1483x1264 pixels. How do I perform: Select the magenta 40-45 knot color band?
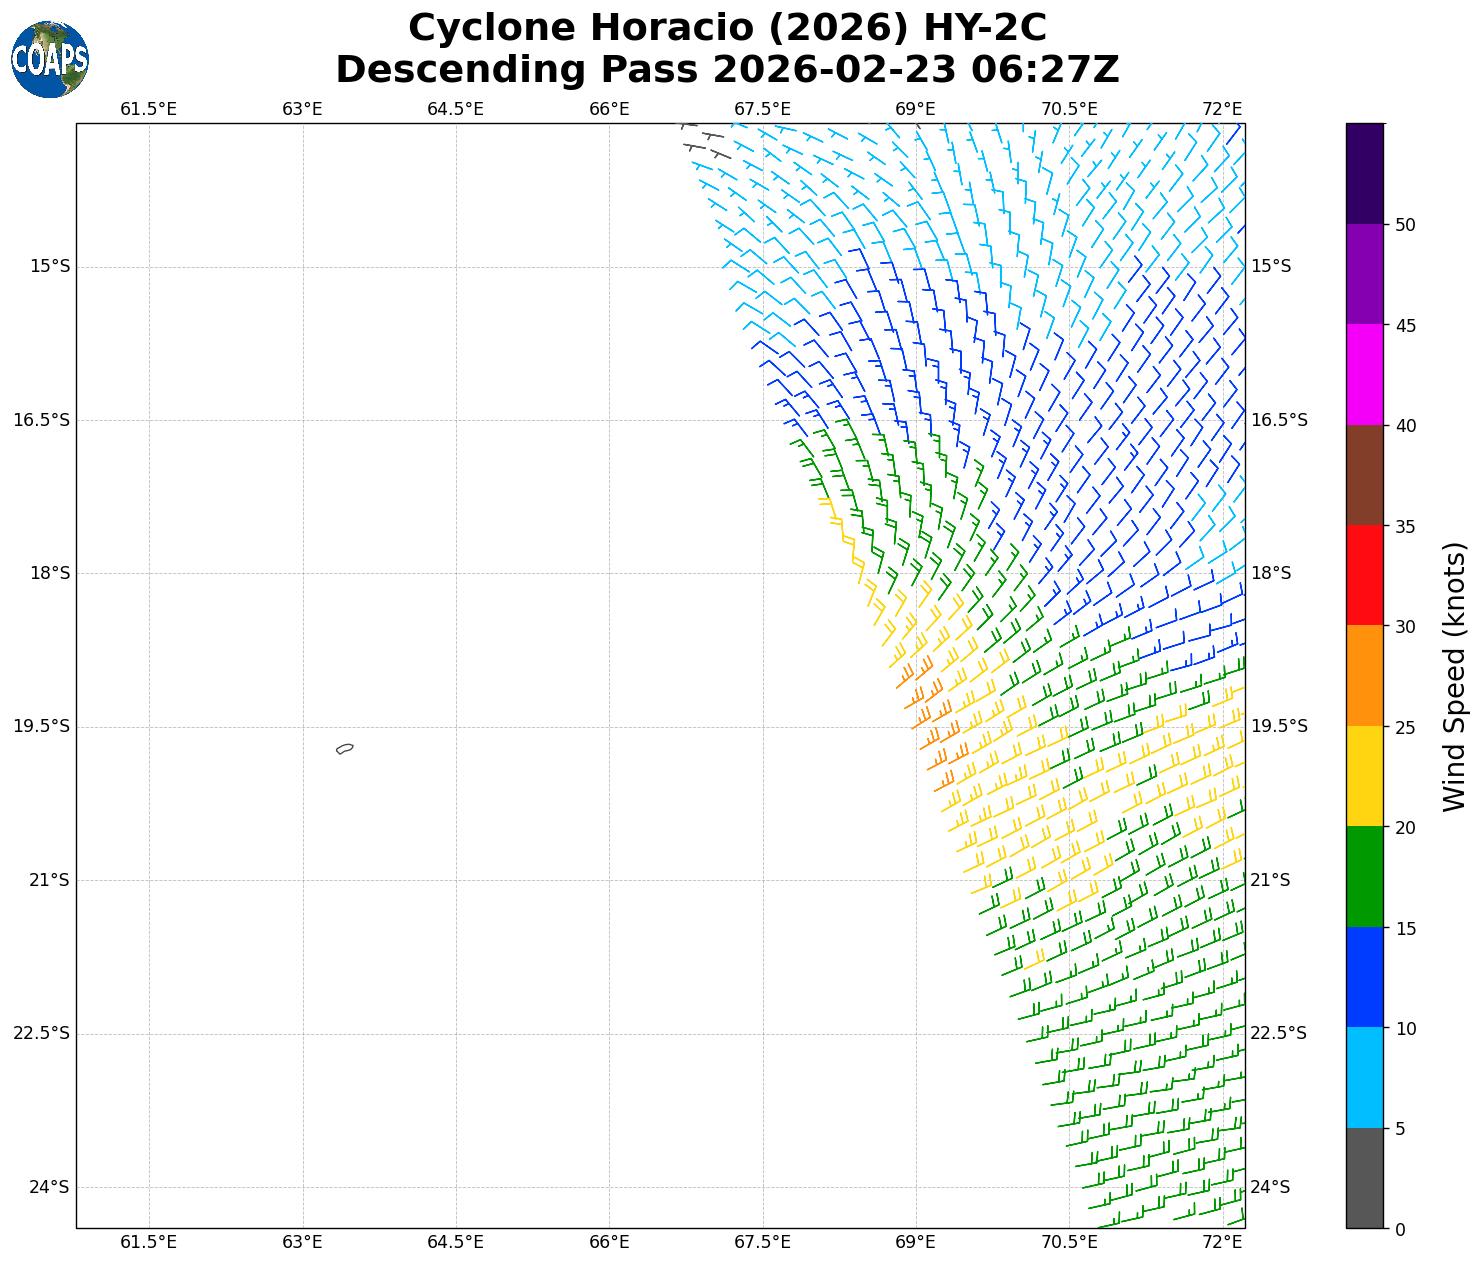[x=1365, y=374]
